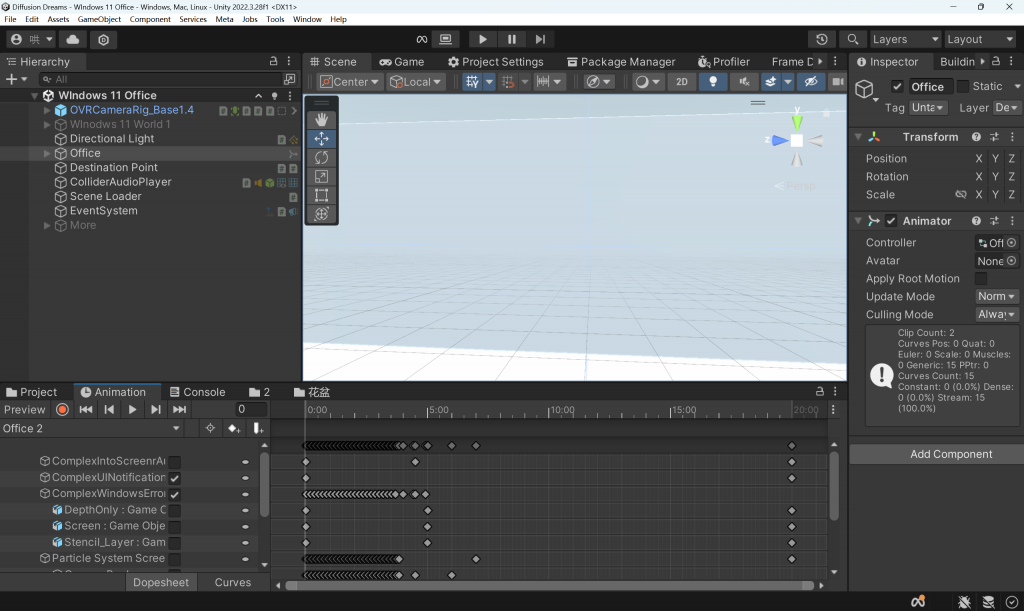Click the global Search magnifier icon
The width and height of the screenshot is (1024, 611).
click(852, 39)
